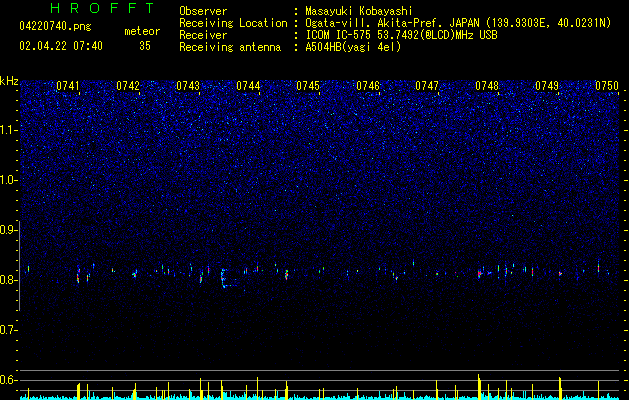Screen dimensions: 629x400
Task: Click the meteor count value 35
Action: (x=145, y=46)
